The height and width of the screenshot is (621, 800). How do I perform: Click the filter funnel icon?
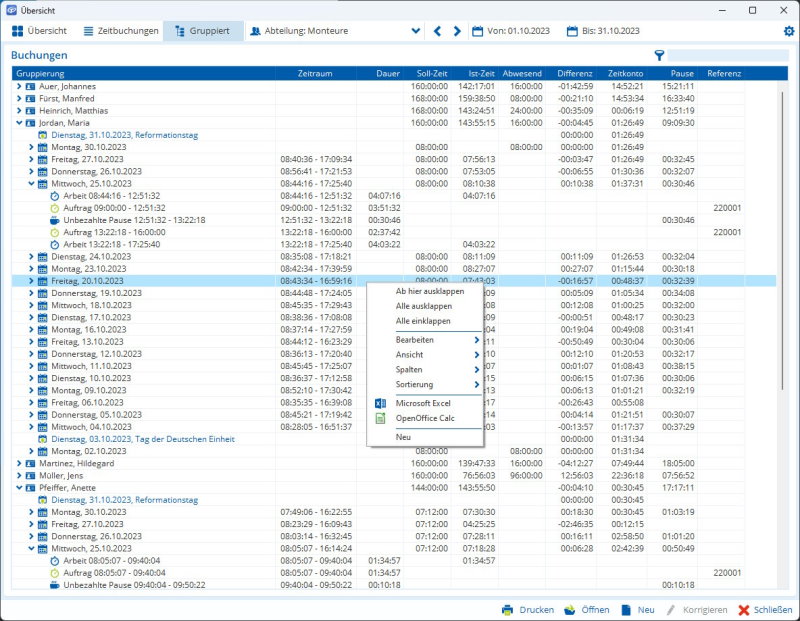[x=659, y=56]
